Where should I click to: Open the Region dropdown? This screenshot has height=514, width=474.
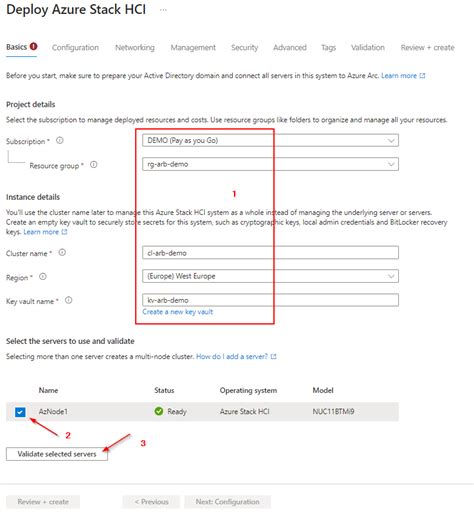270,276
